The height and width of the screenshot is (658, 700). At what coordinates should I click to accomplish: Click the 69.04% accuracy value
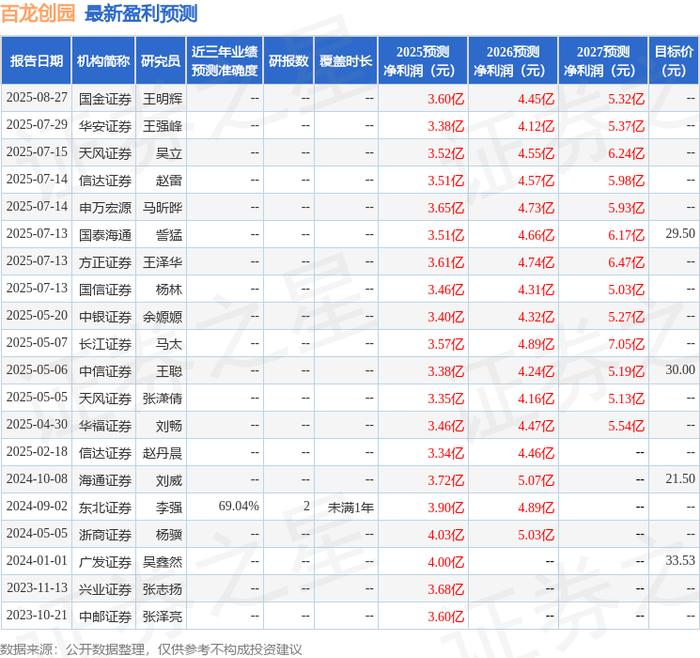239,506
